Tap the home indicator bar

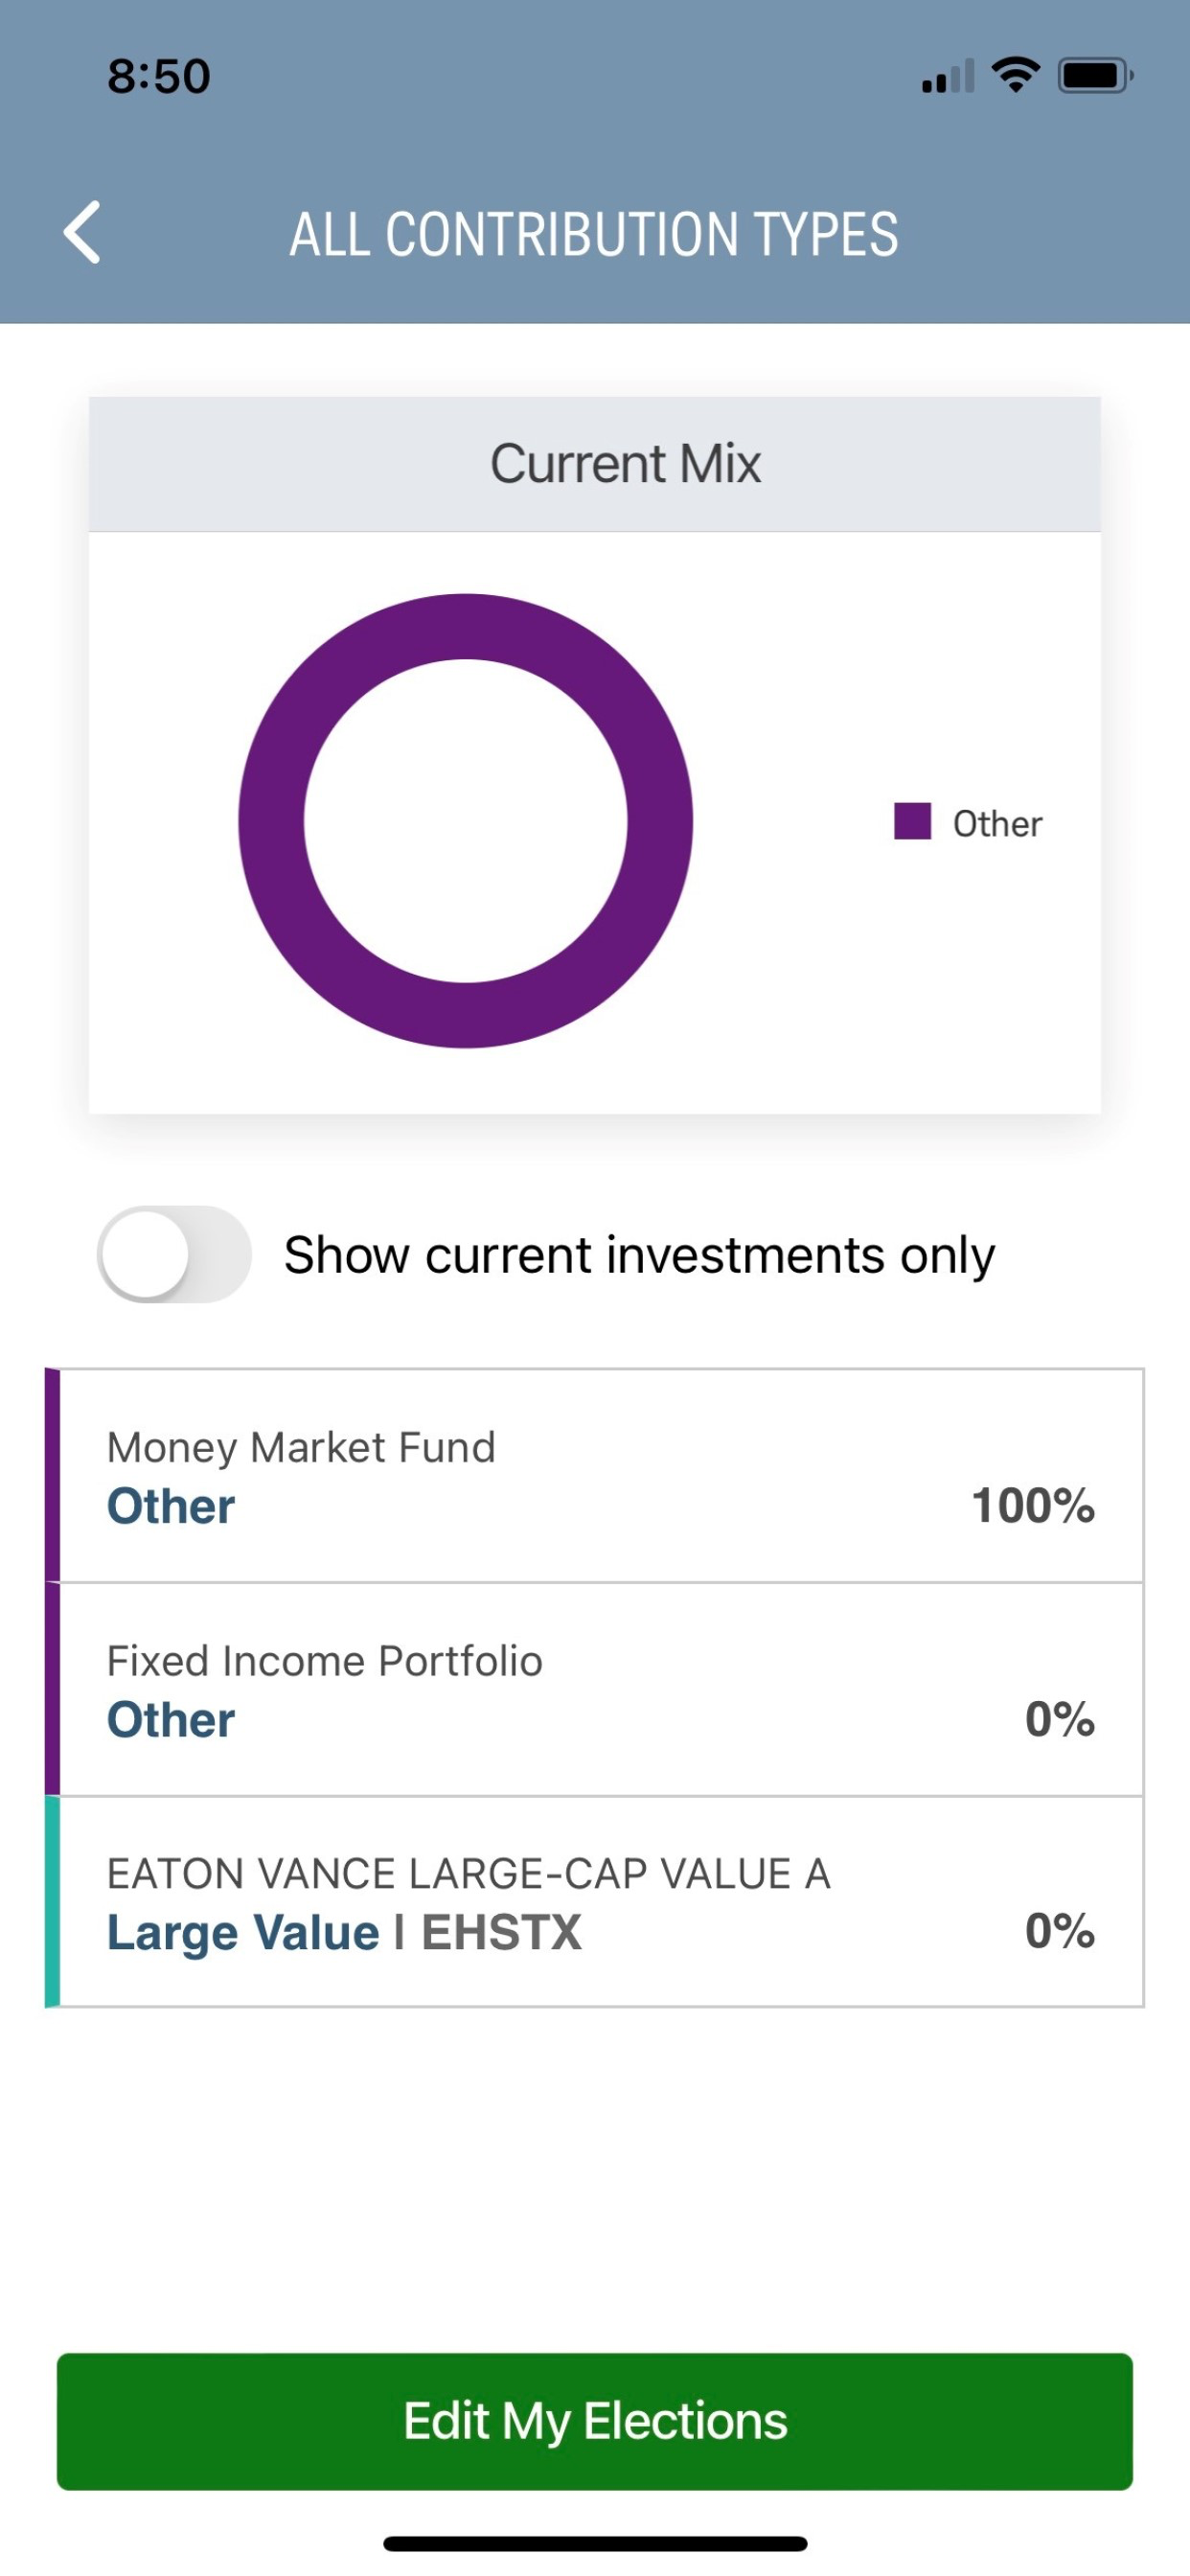(595, 2543)
